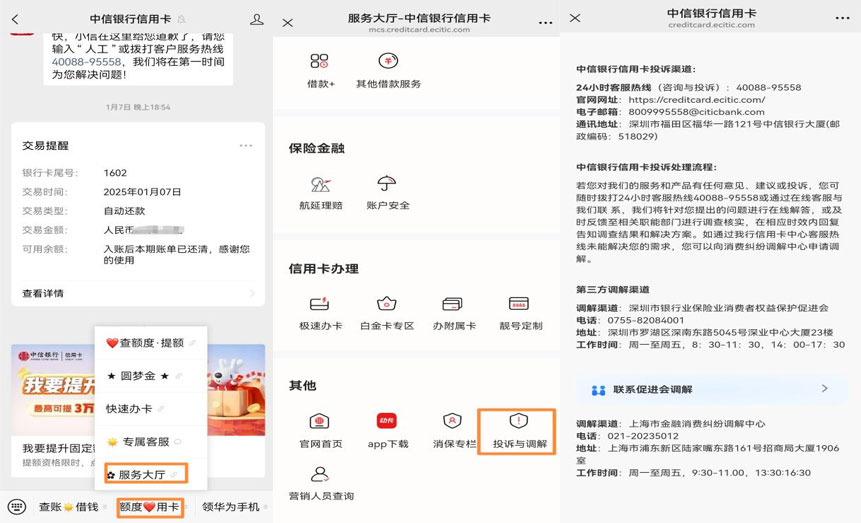Open the 办附属卡 icon
Viewport: 861px width, 523px height.
[x=452, y=303]
